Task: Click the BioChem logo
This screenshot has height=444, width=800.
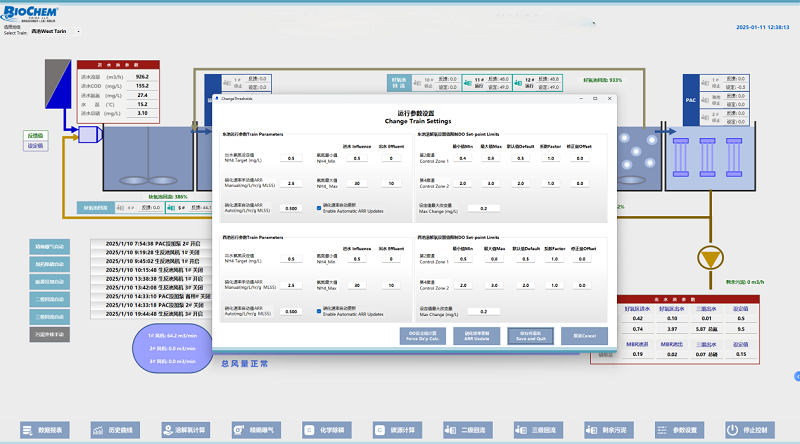Action: (31, 14)
